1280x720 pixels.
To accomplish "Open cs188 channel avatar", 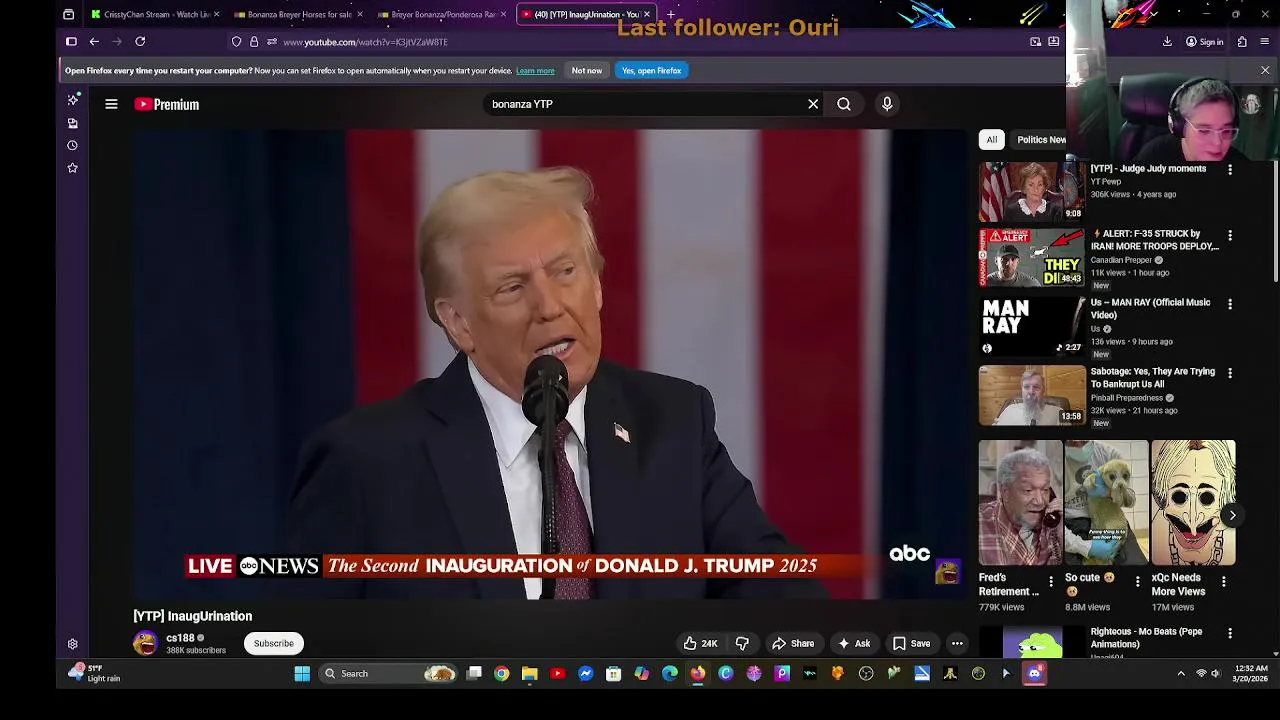I will [x=146, y=643].
